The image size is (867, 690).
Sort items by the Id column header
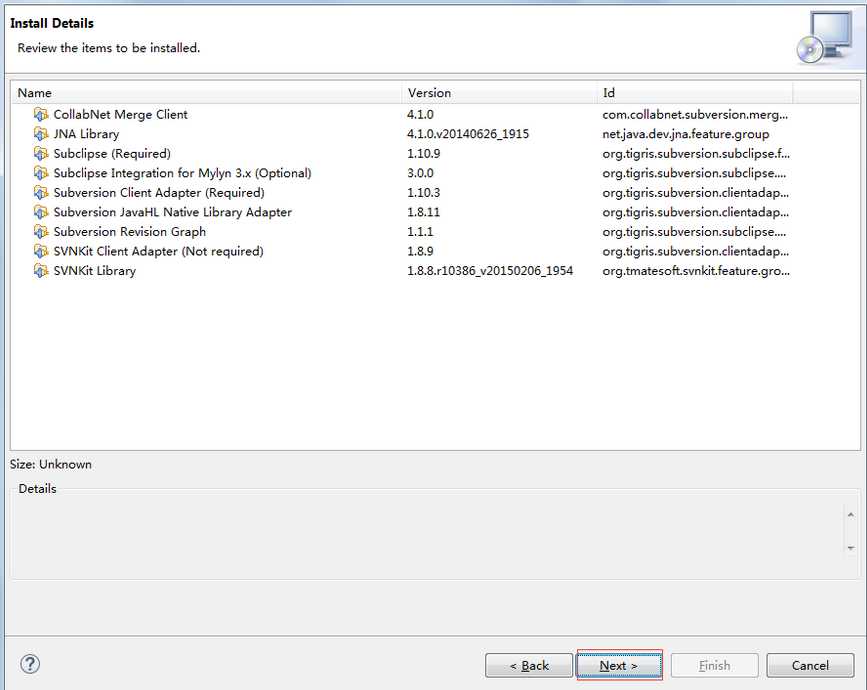695,93
